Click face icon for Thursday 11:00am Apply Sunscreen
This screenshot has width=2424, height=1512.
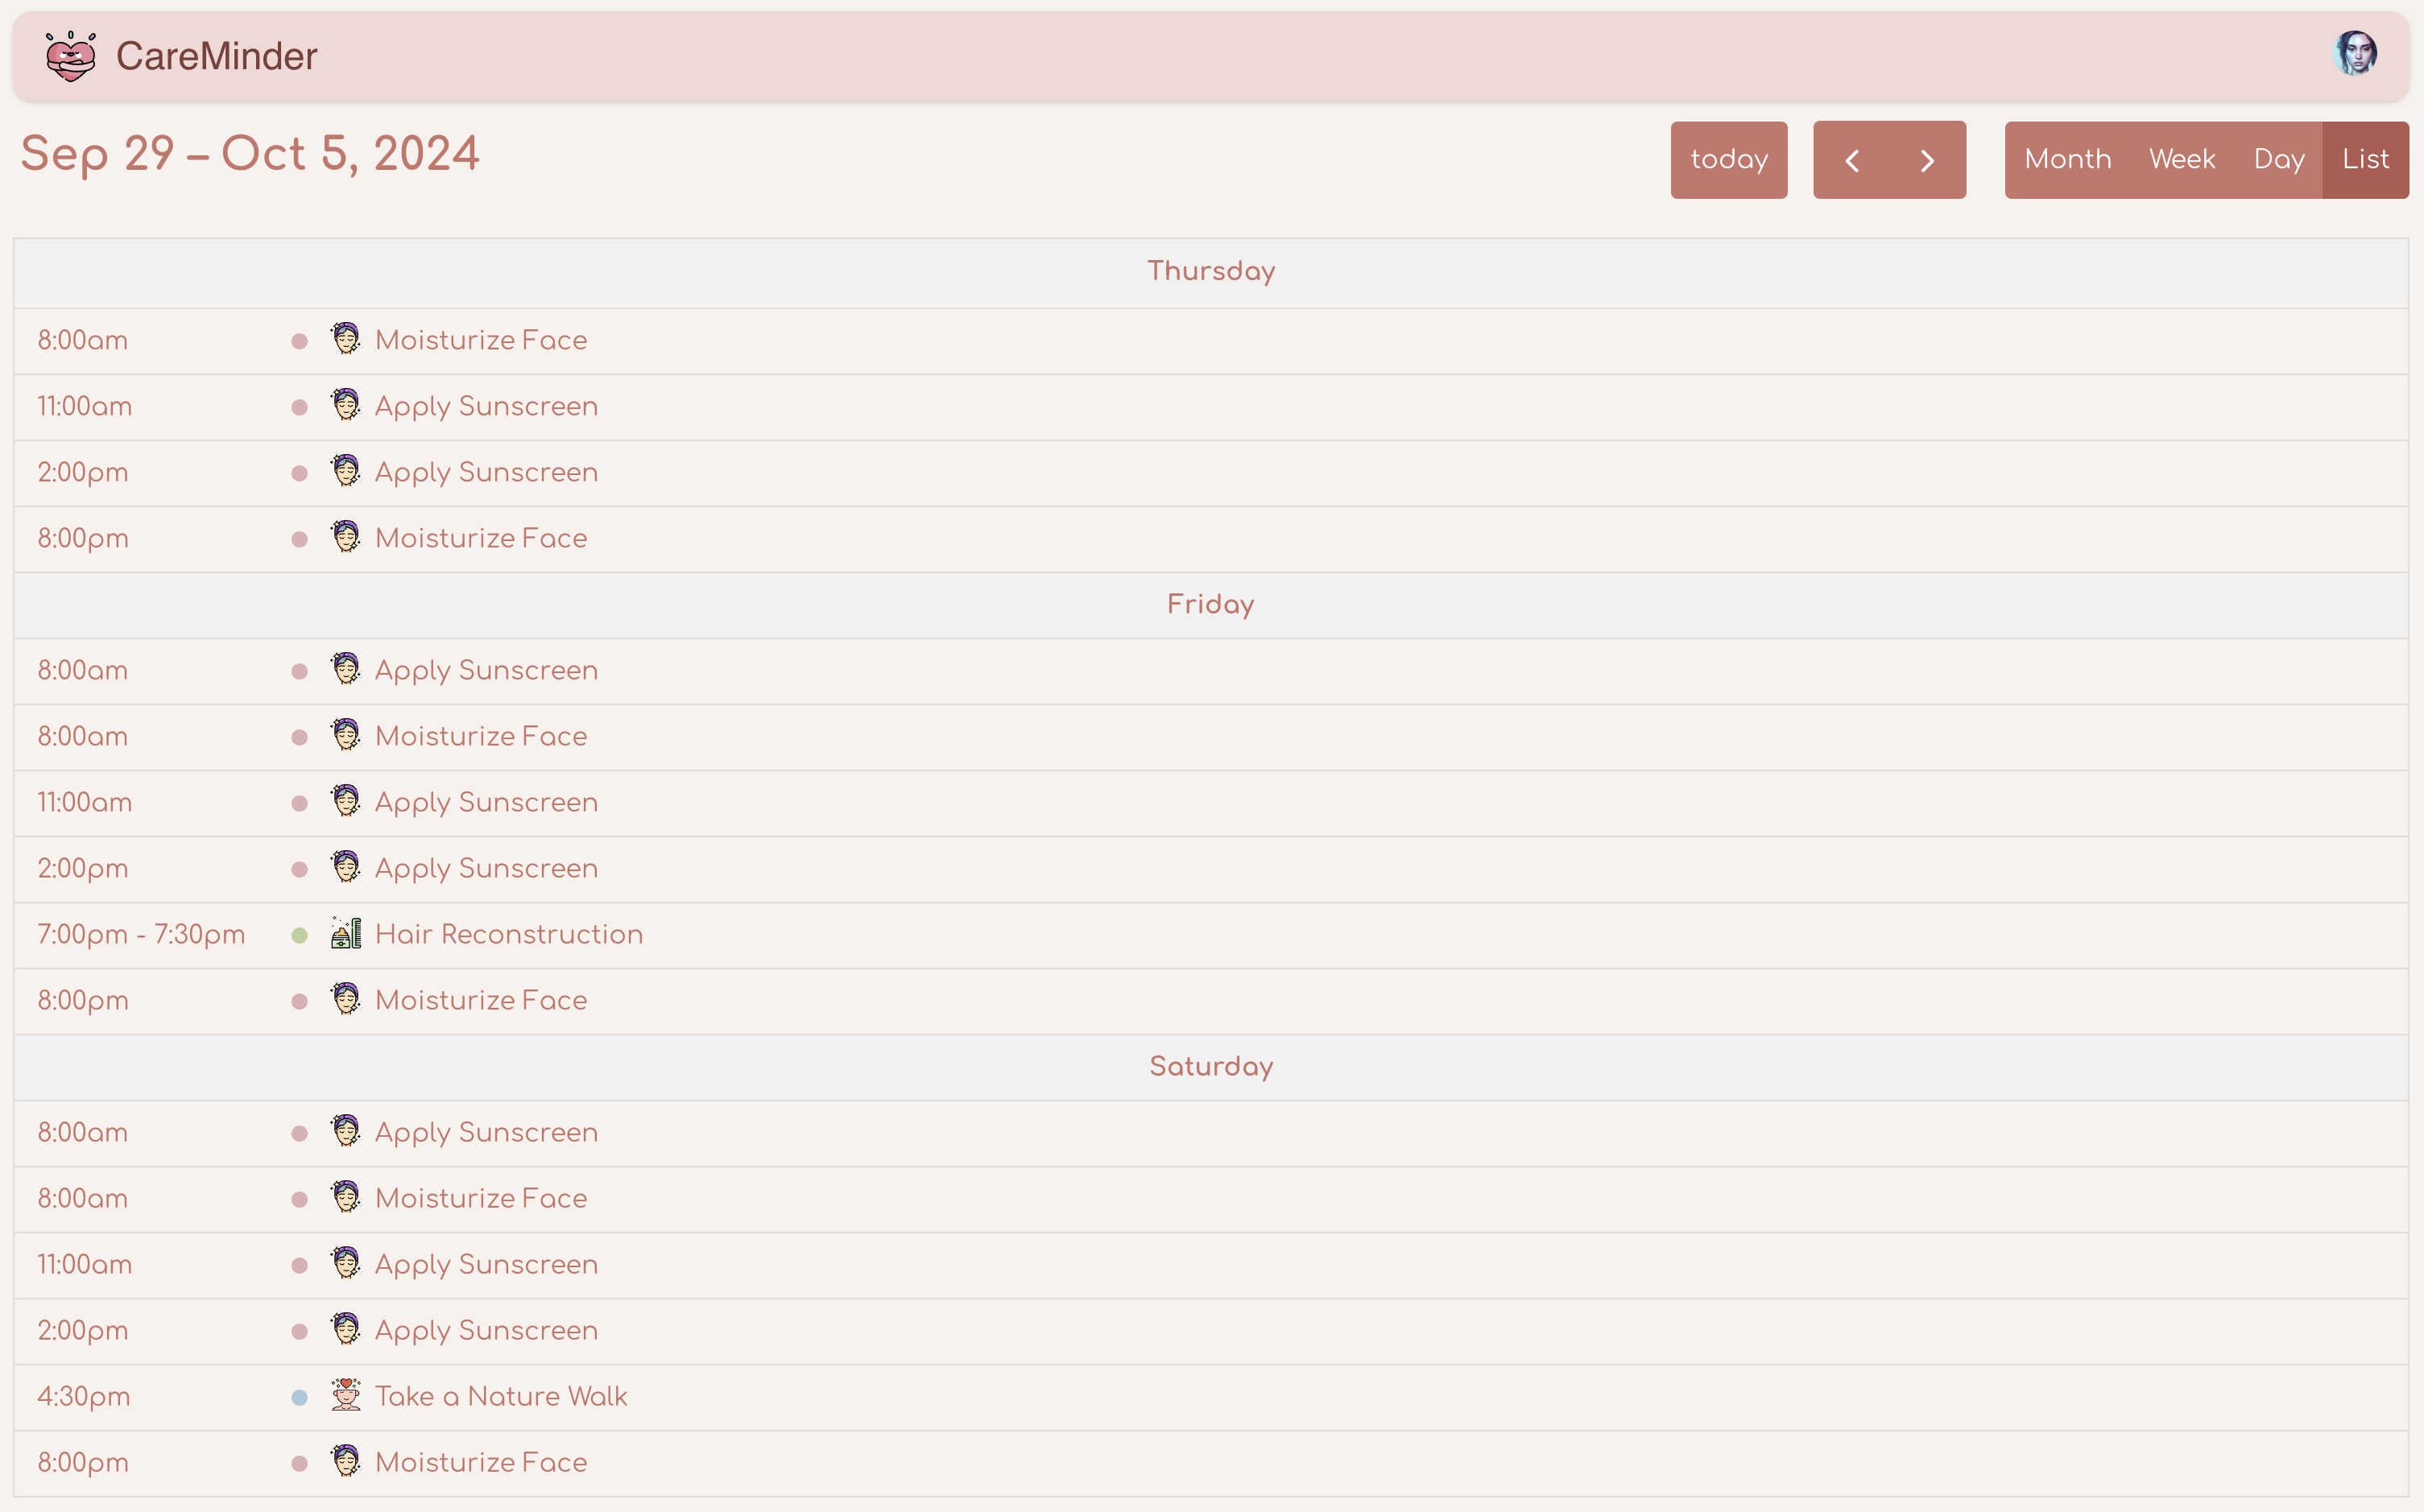(346, 405)
